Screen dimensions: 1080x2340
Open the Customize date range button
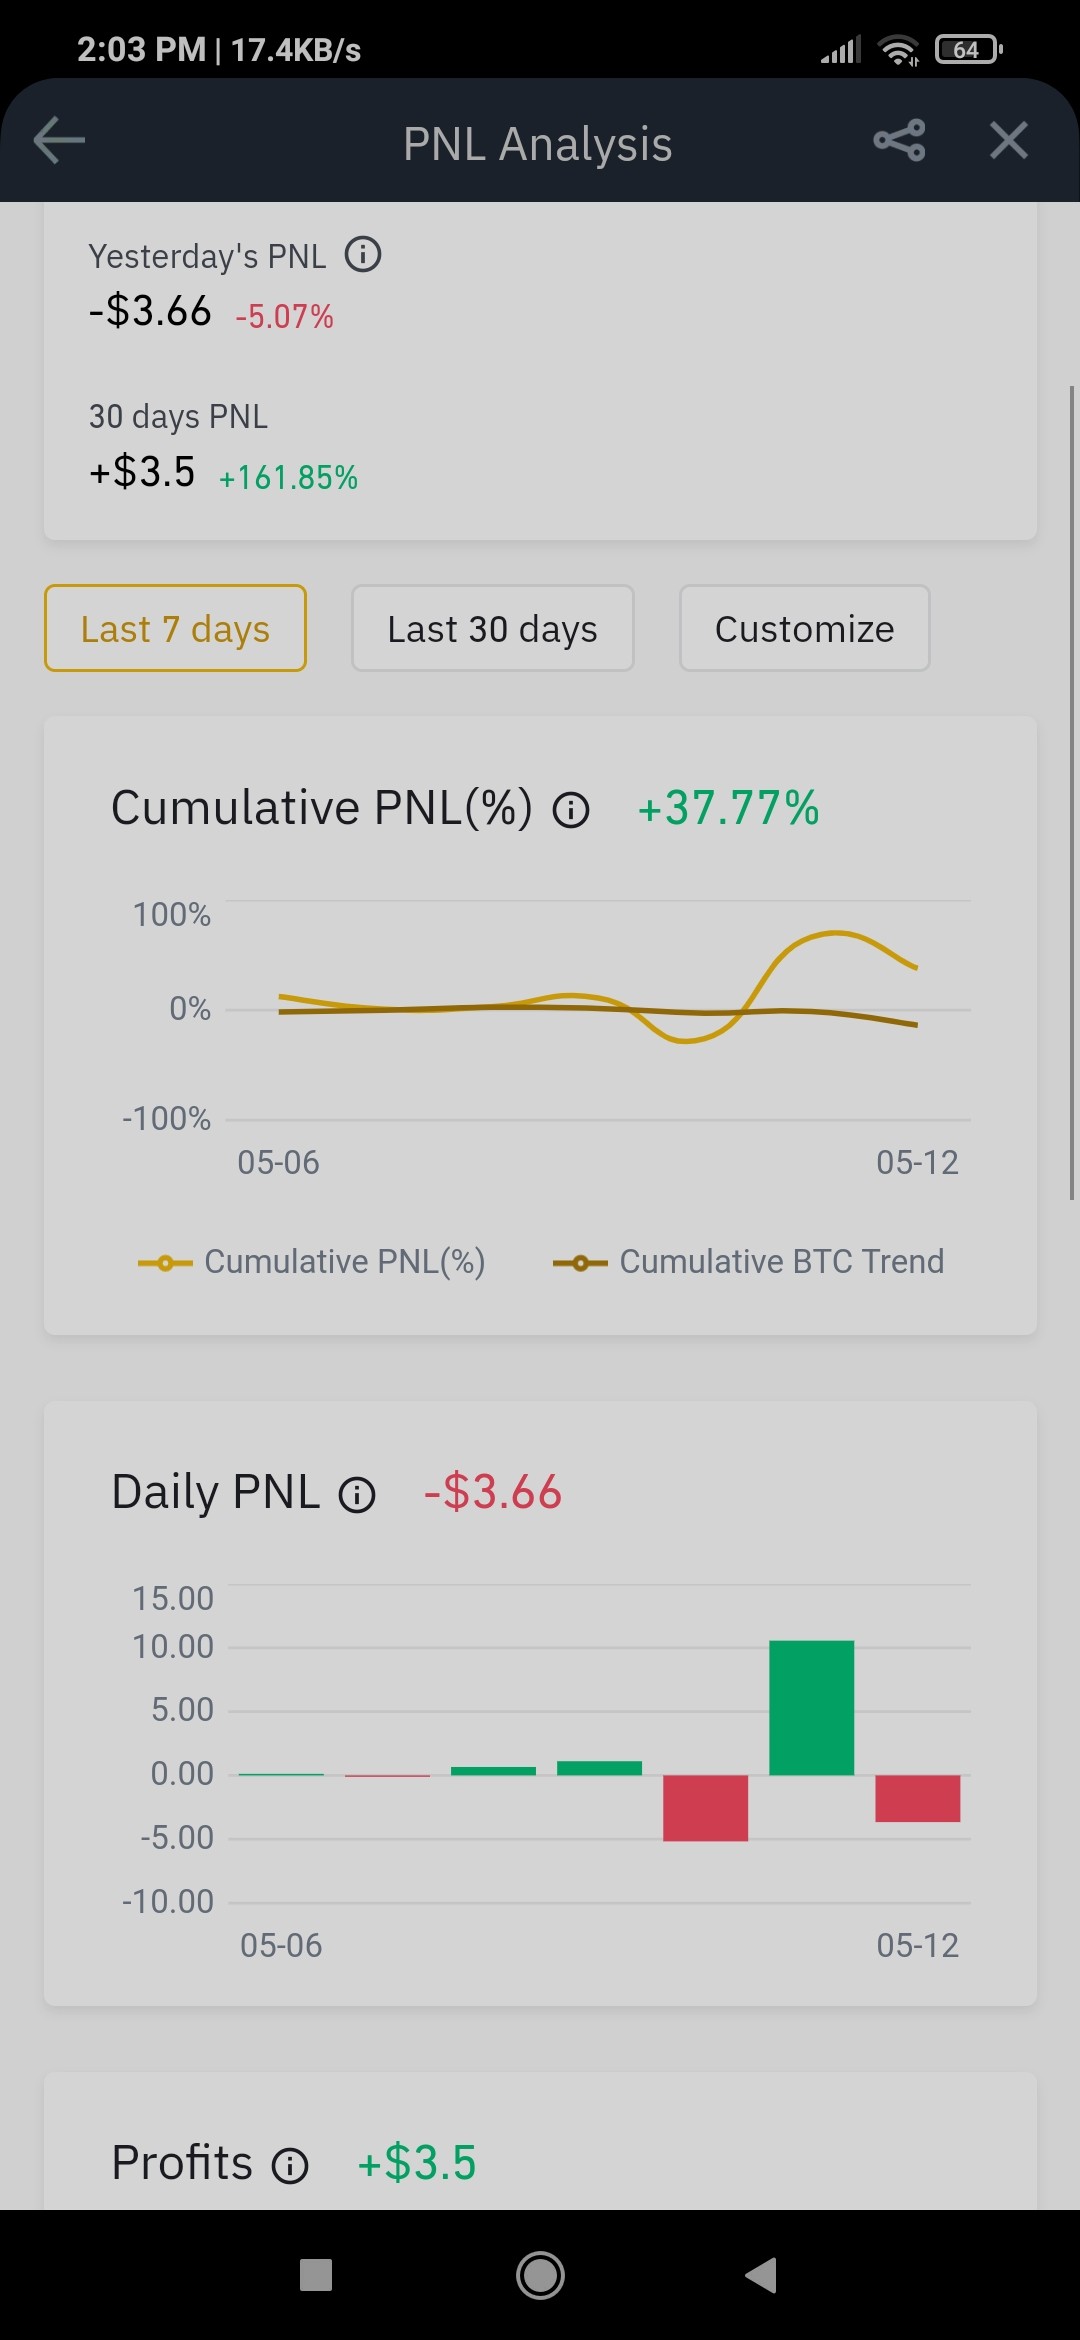pos(804,628)
